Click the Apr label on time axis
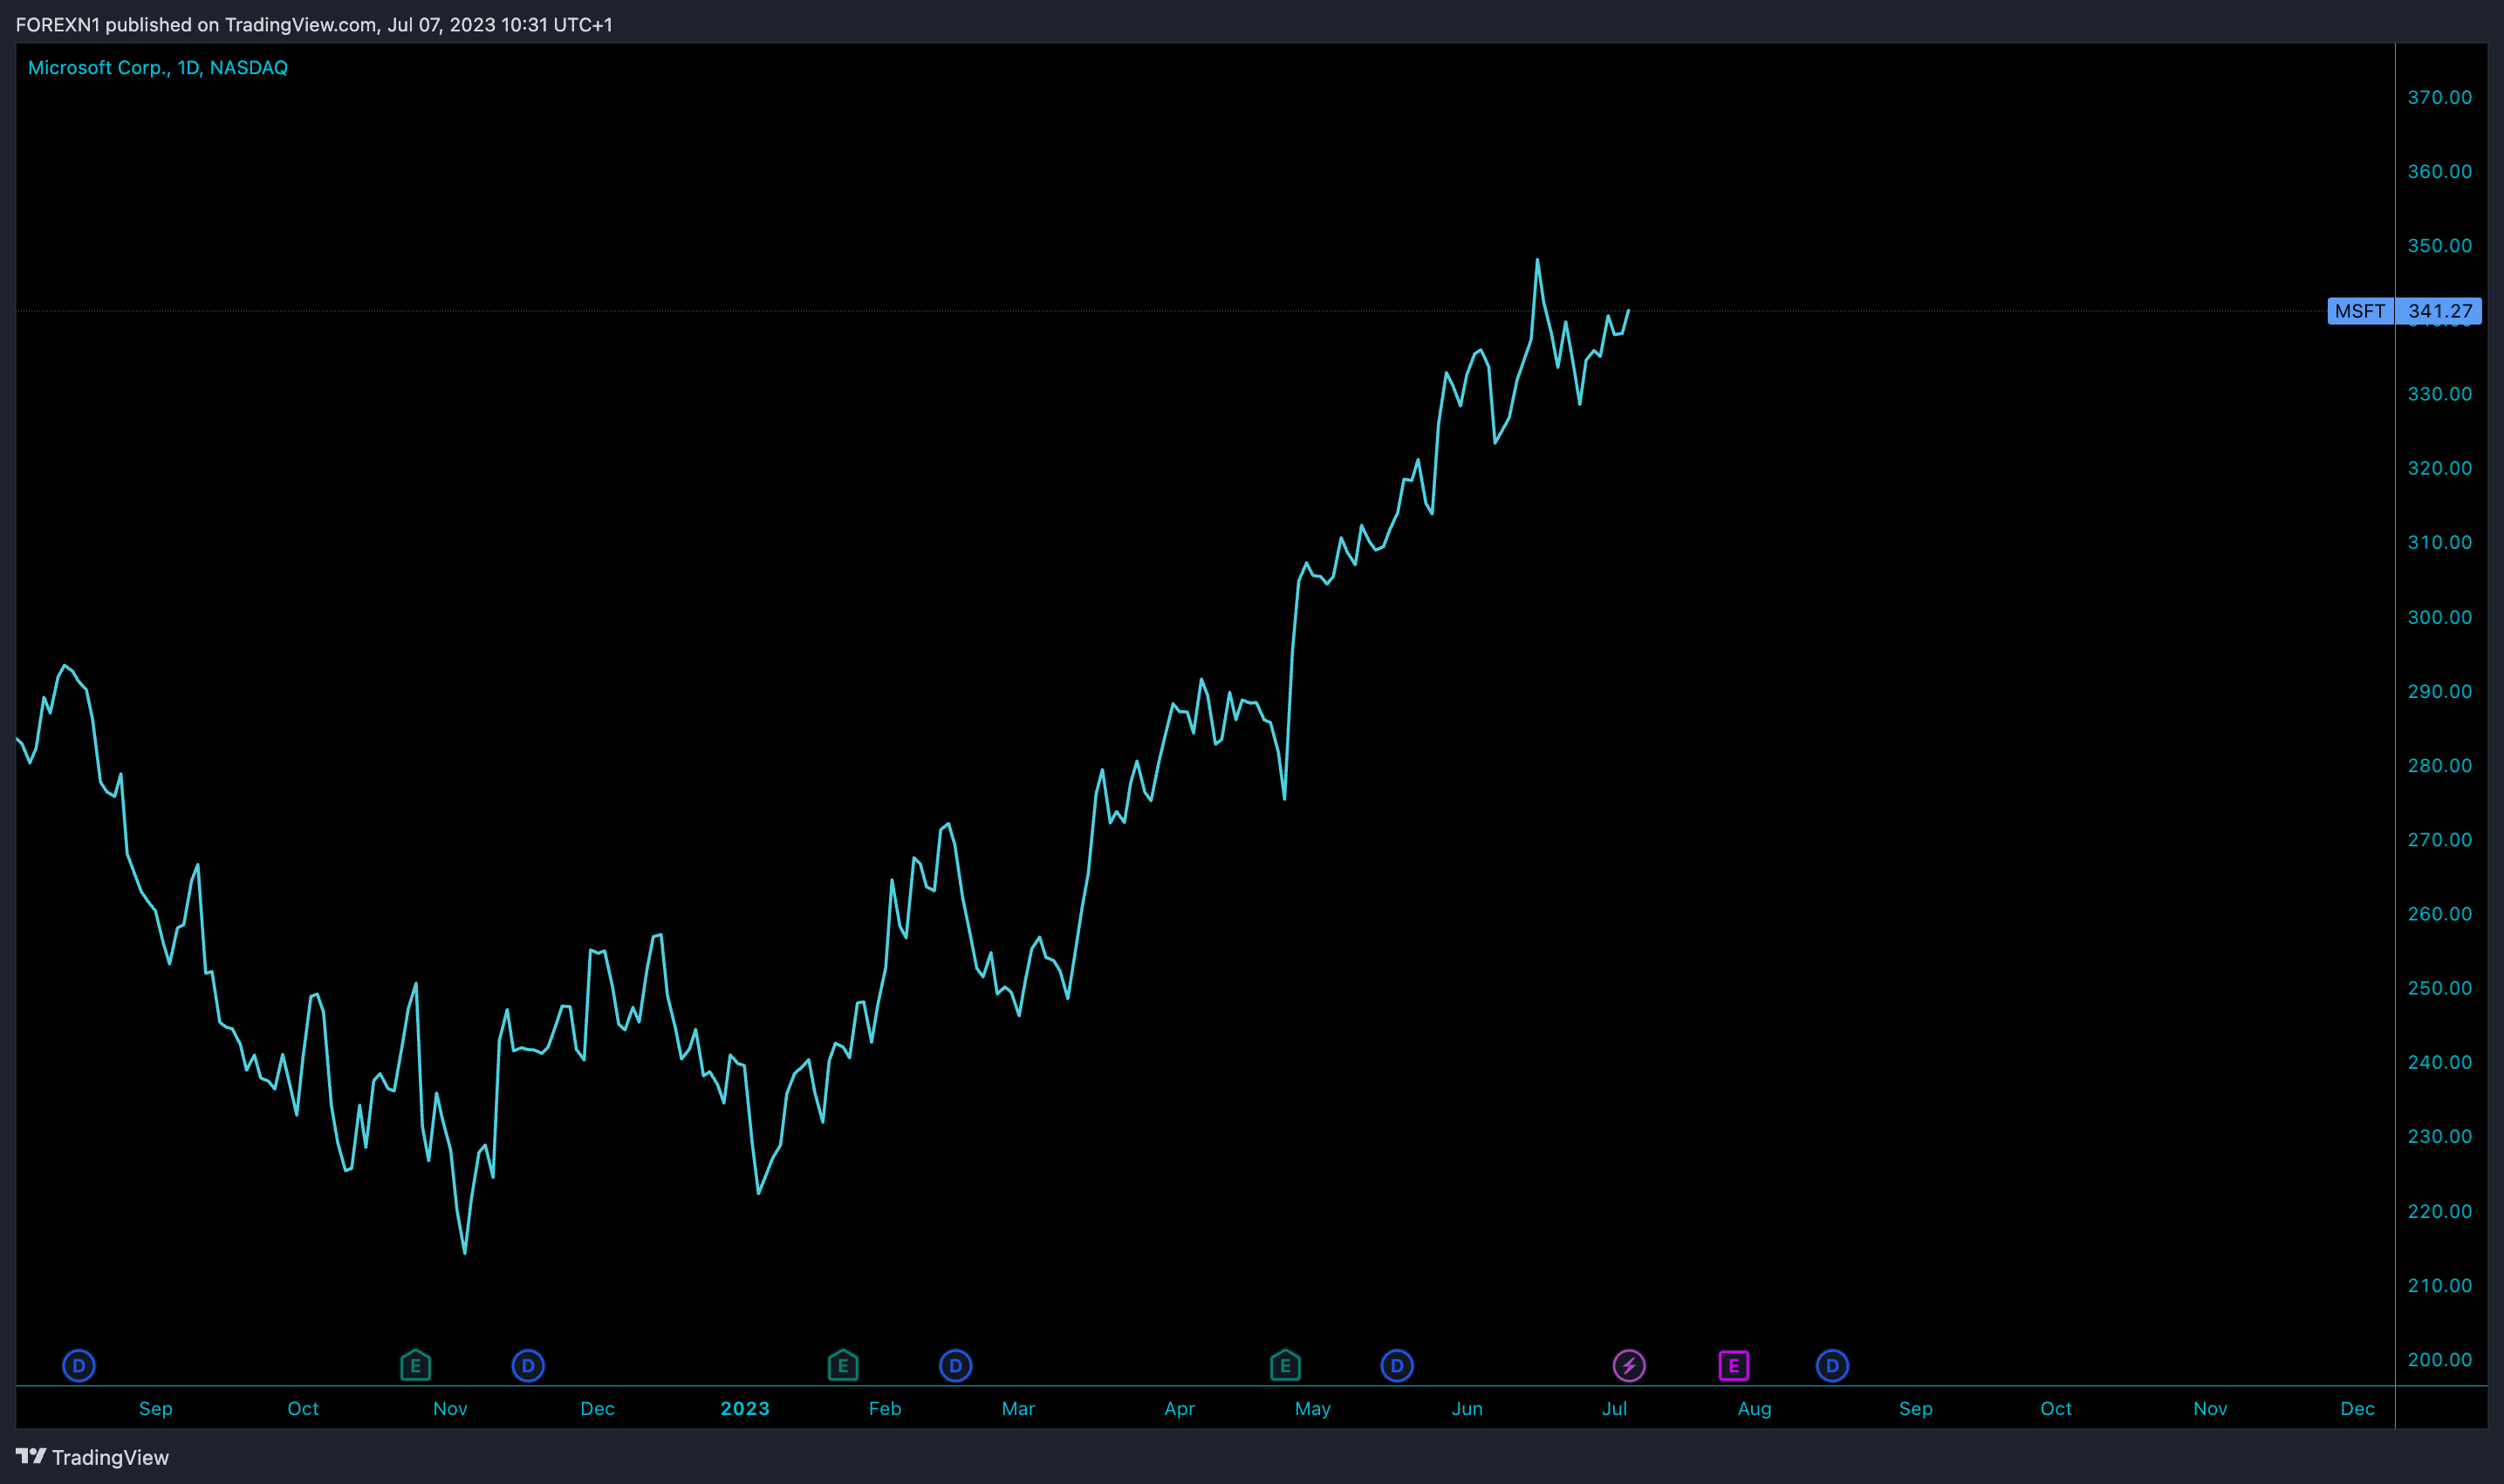 coord(1179,1408)
